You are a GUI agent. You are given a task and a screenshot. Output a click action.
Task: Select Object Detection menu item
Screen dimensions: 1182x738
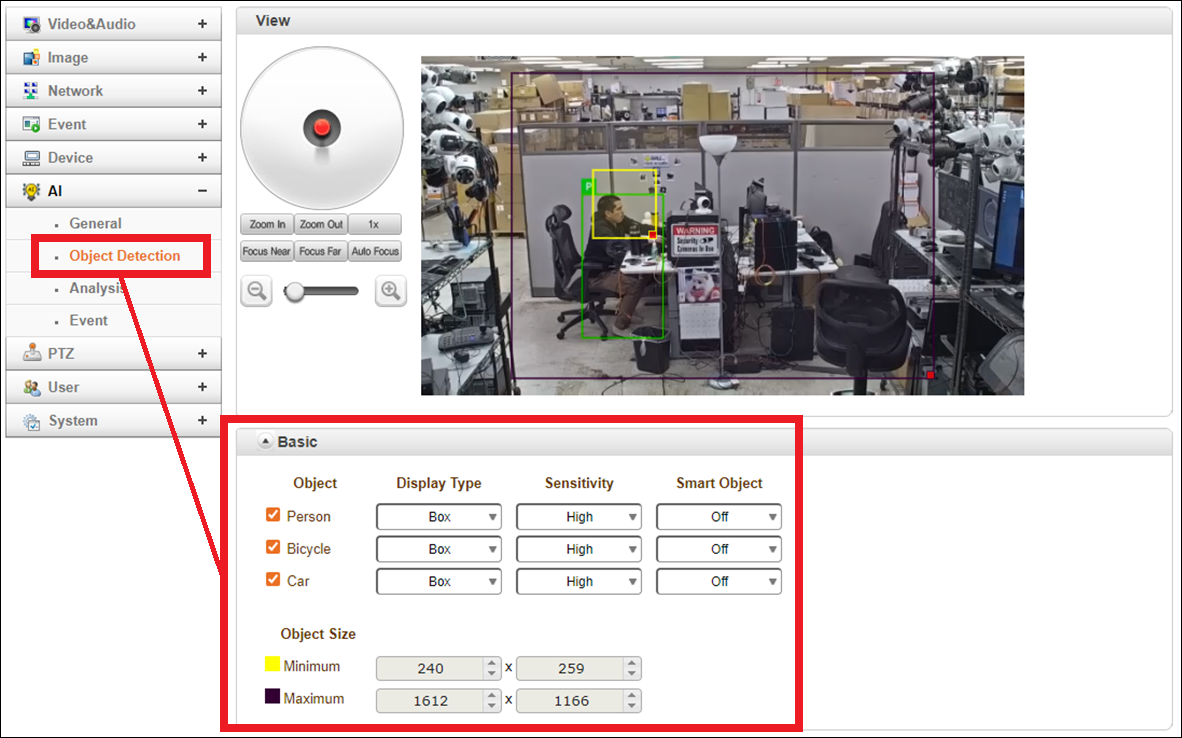124,256
